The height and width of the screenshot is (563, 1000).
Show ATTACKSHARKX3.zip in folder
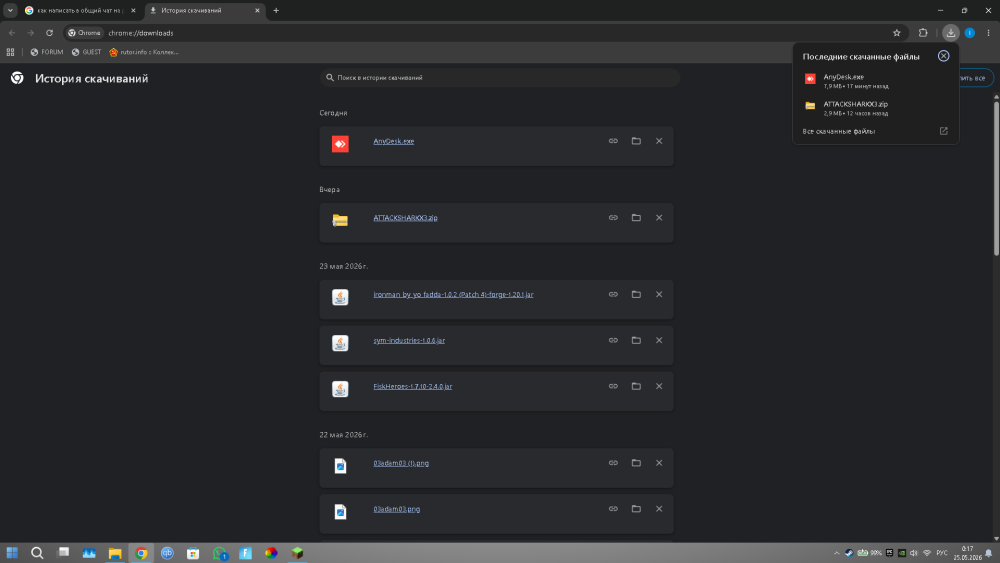click(636, 217)
